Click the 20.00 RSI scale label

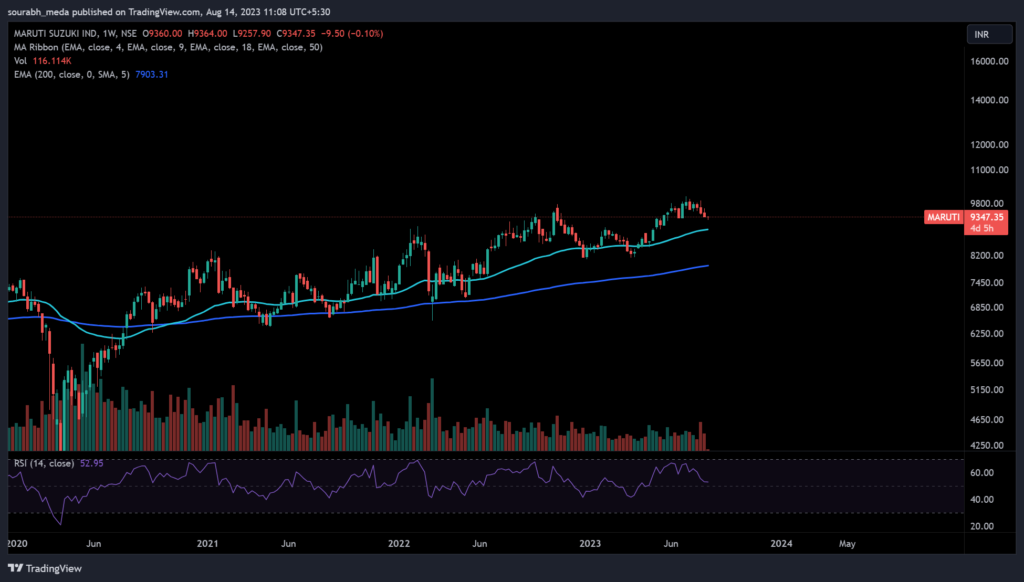click(982, 526)
